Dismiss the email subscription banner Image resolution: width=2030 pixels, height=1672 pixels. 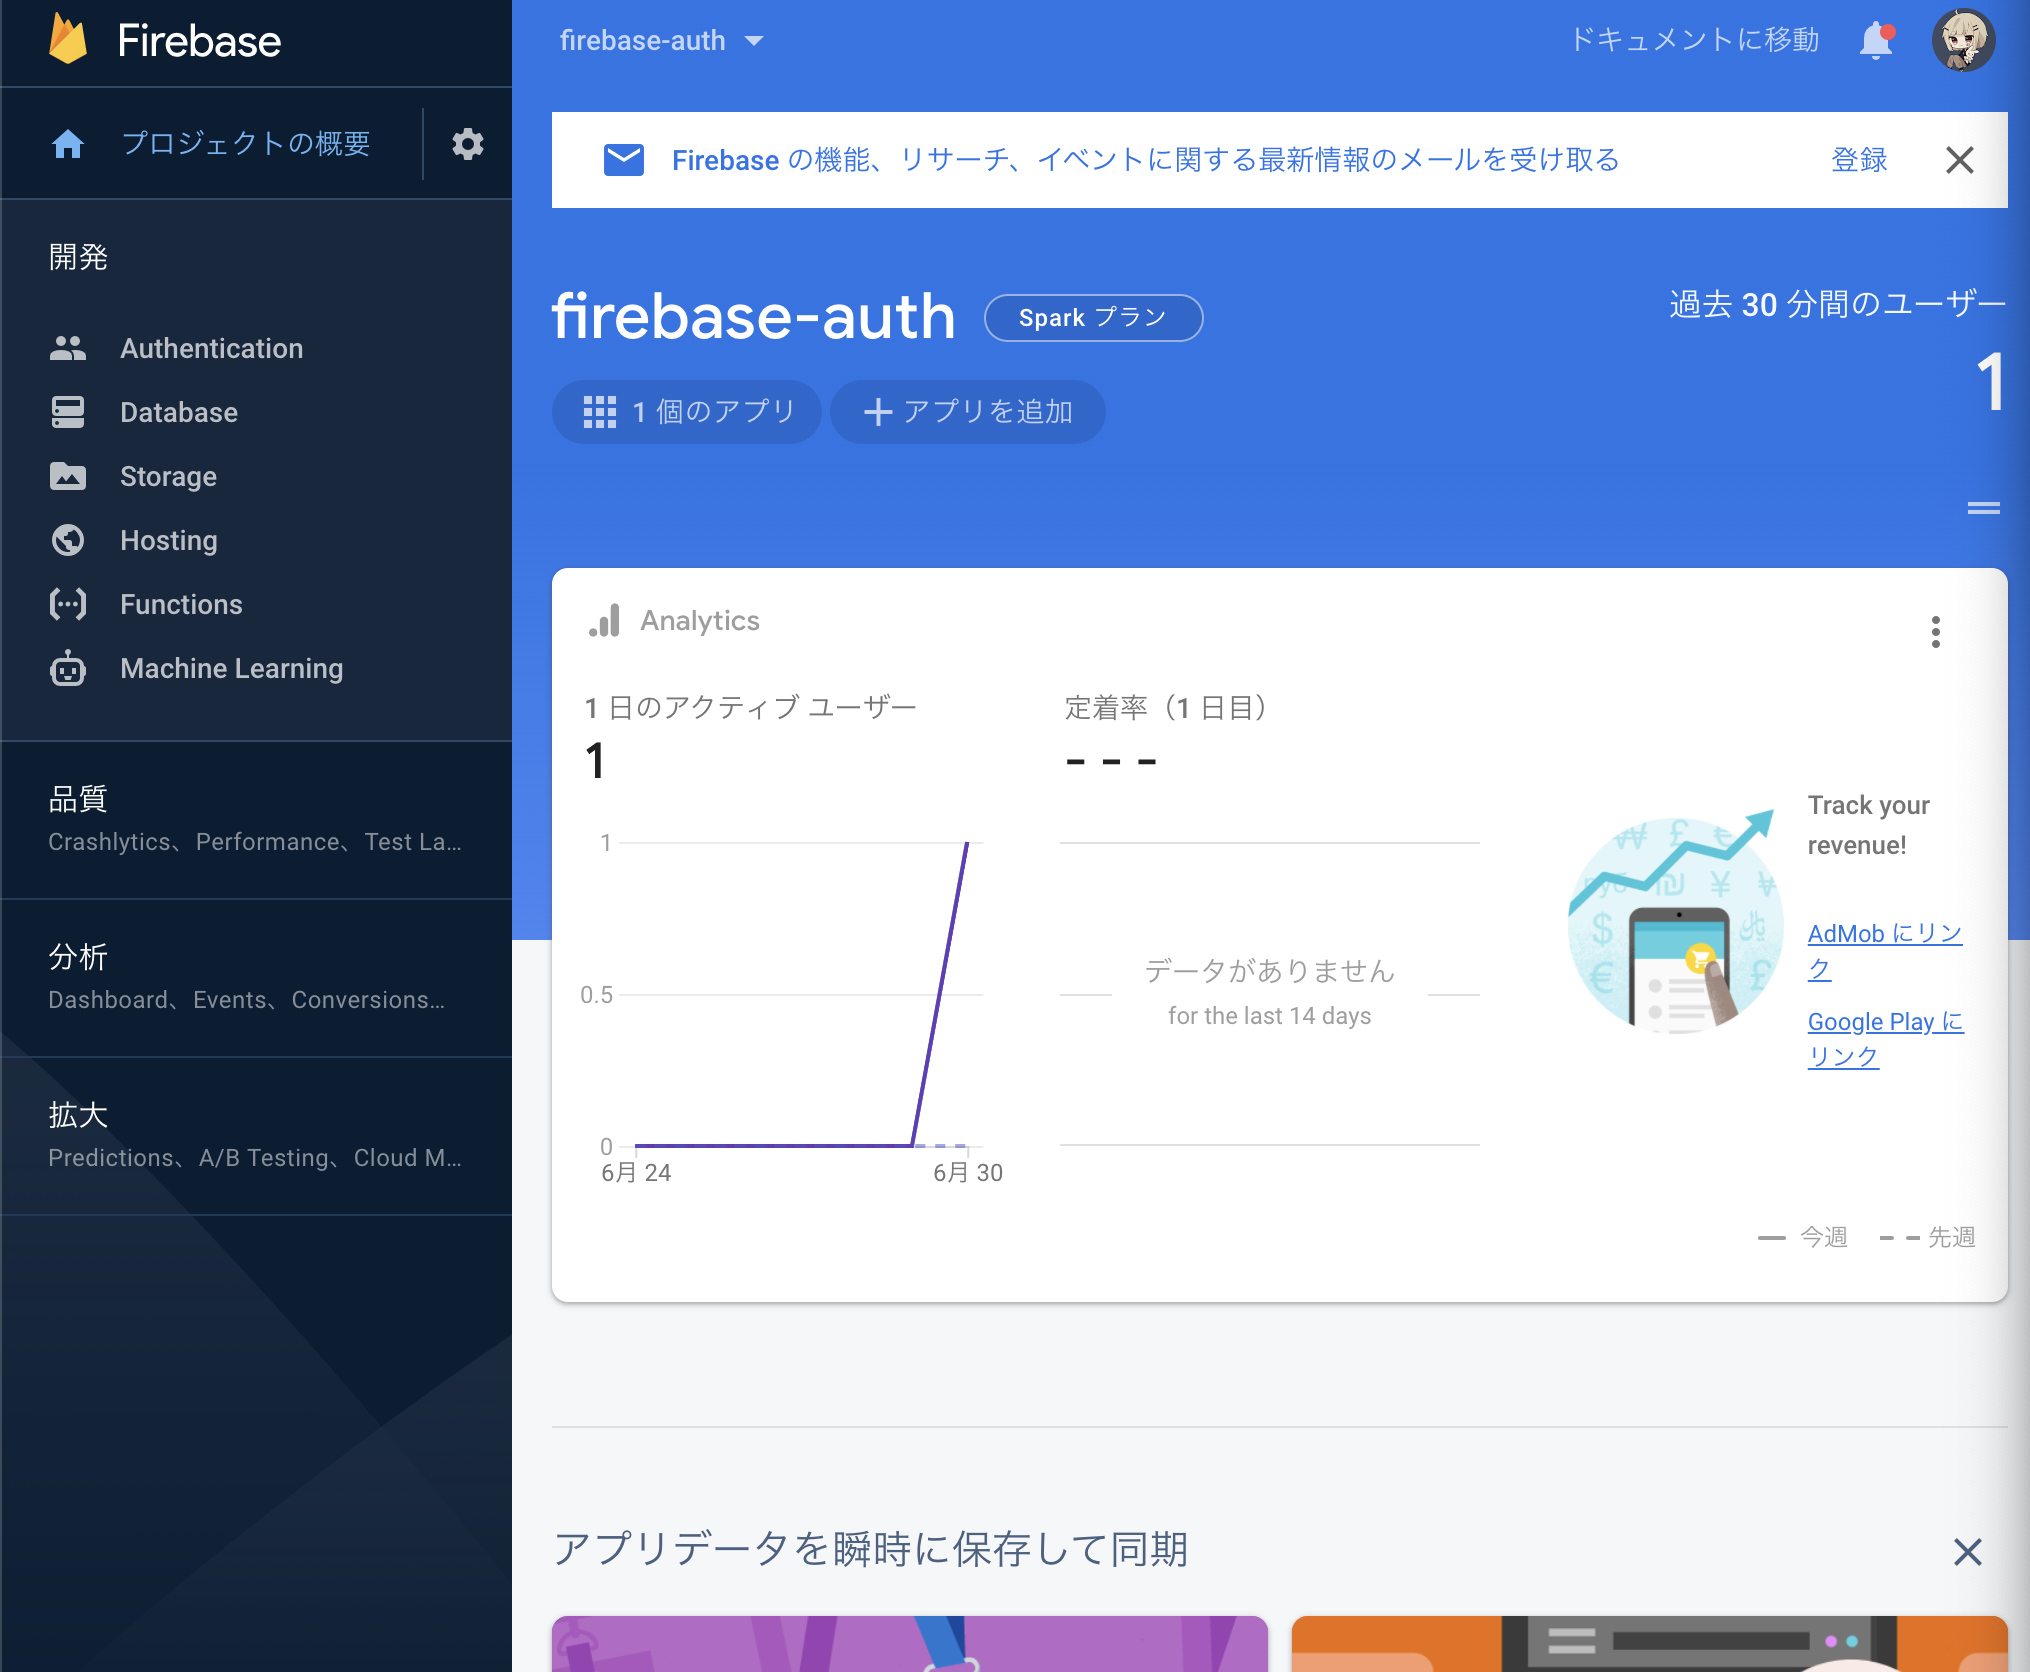(1959, 160)
